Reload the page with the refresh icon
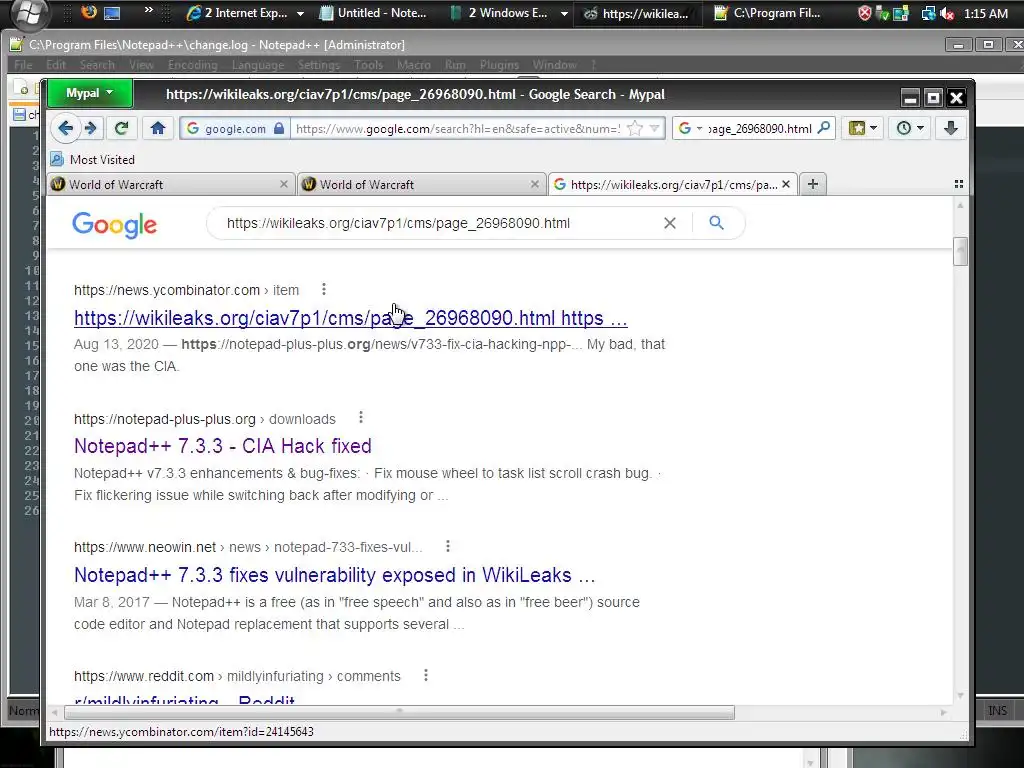Image resolution: width=1024 pixels, height=768 pixels. (121, 128)
